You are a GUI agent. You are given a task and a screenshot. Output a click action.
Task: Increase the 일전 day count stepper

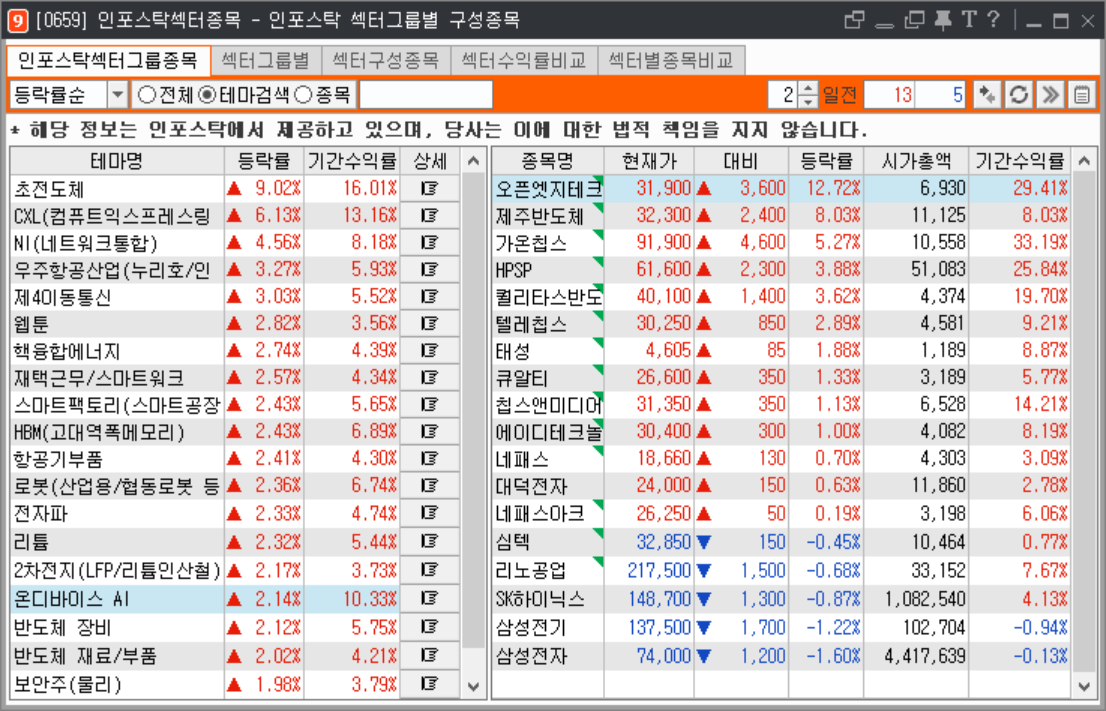click(x=808, y=88)
